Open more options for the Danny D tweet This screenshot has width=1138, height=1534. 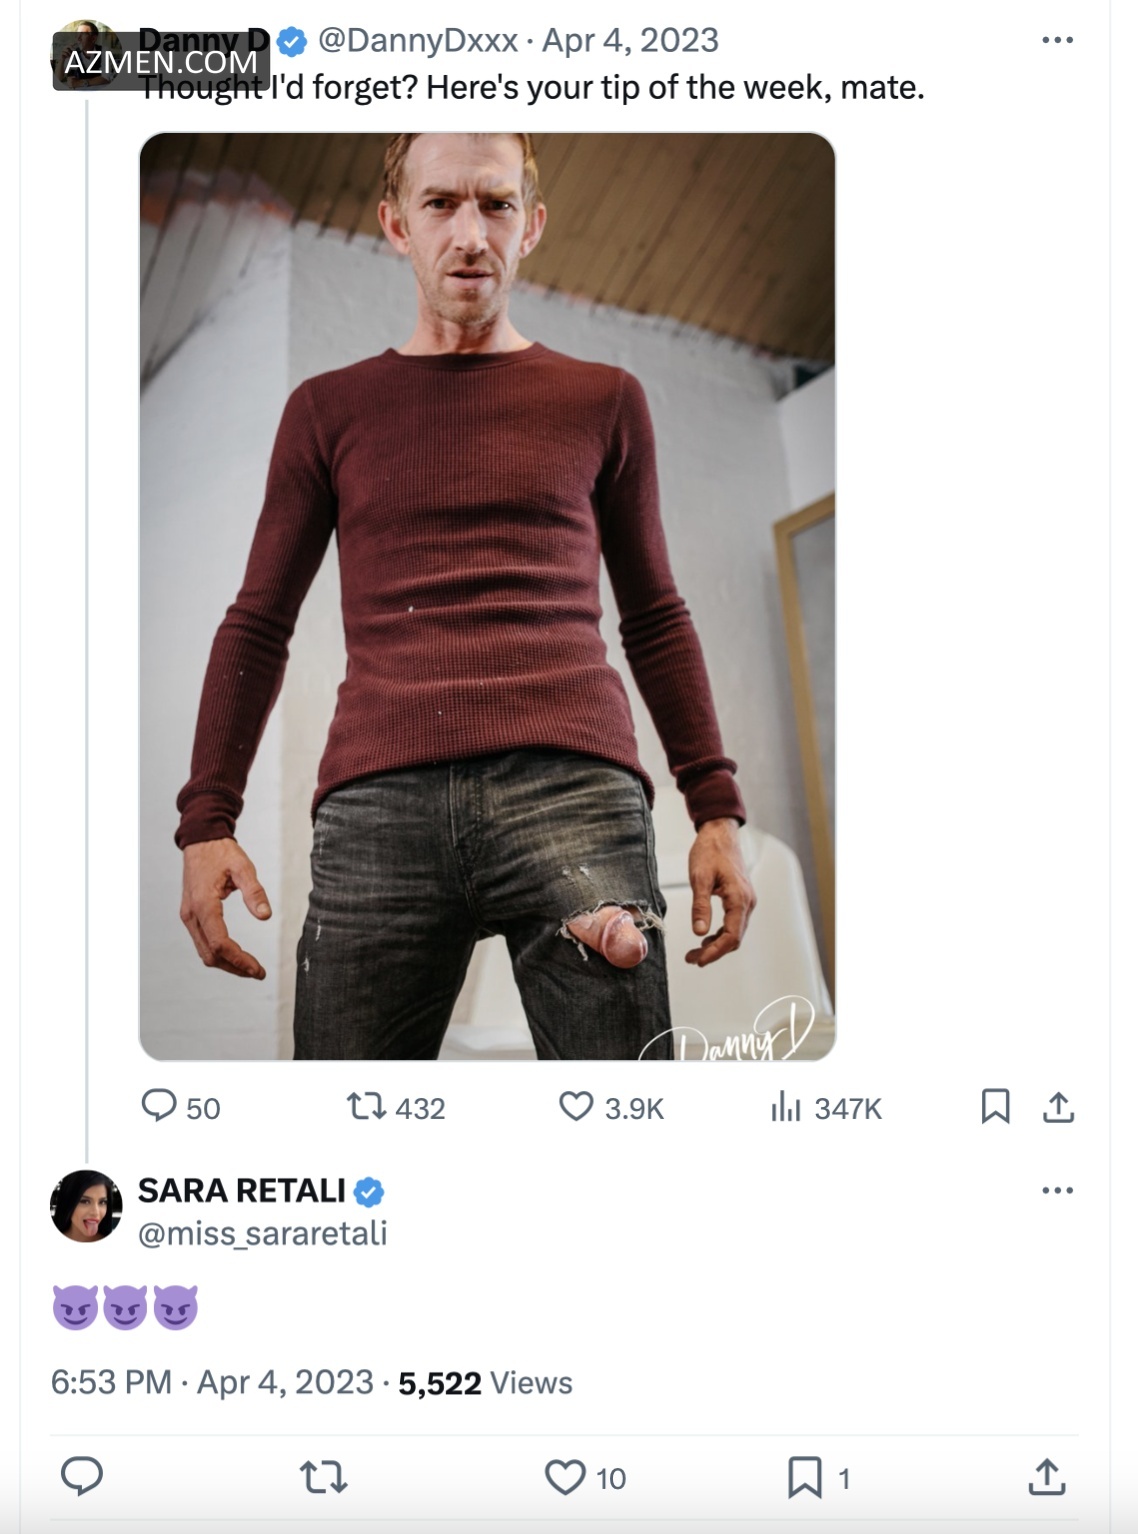[1057, 41]
